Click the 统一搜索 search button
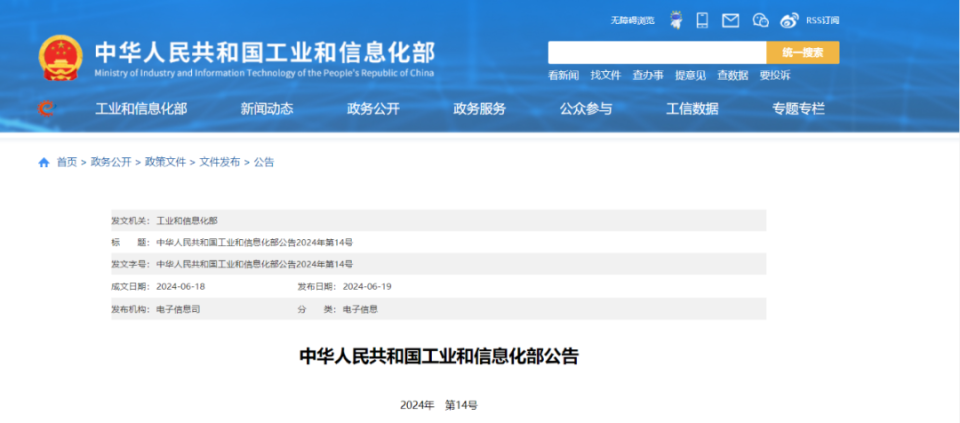 803,53
